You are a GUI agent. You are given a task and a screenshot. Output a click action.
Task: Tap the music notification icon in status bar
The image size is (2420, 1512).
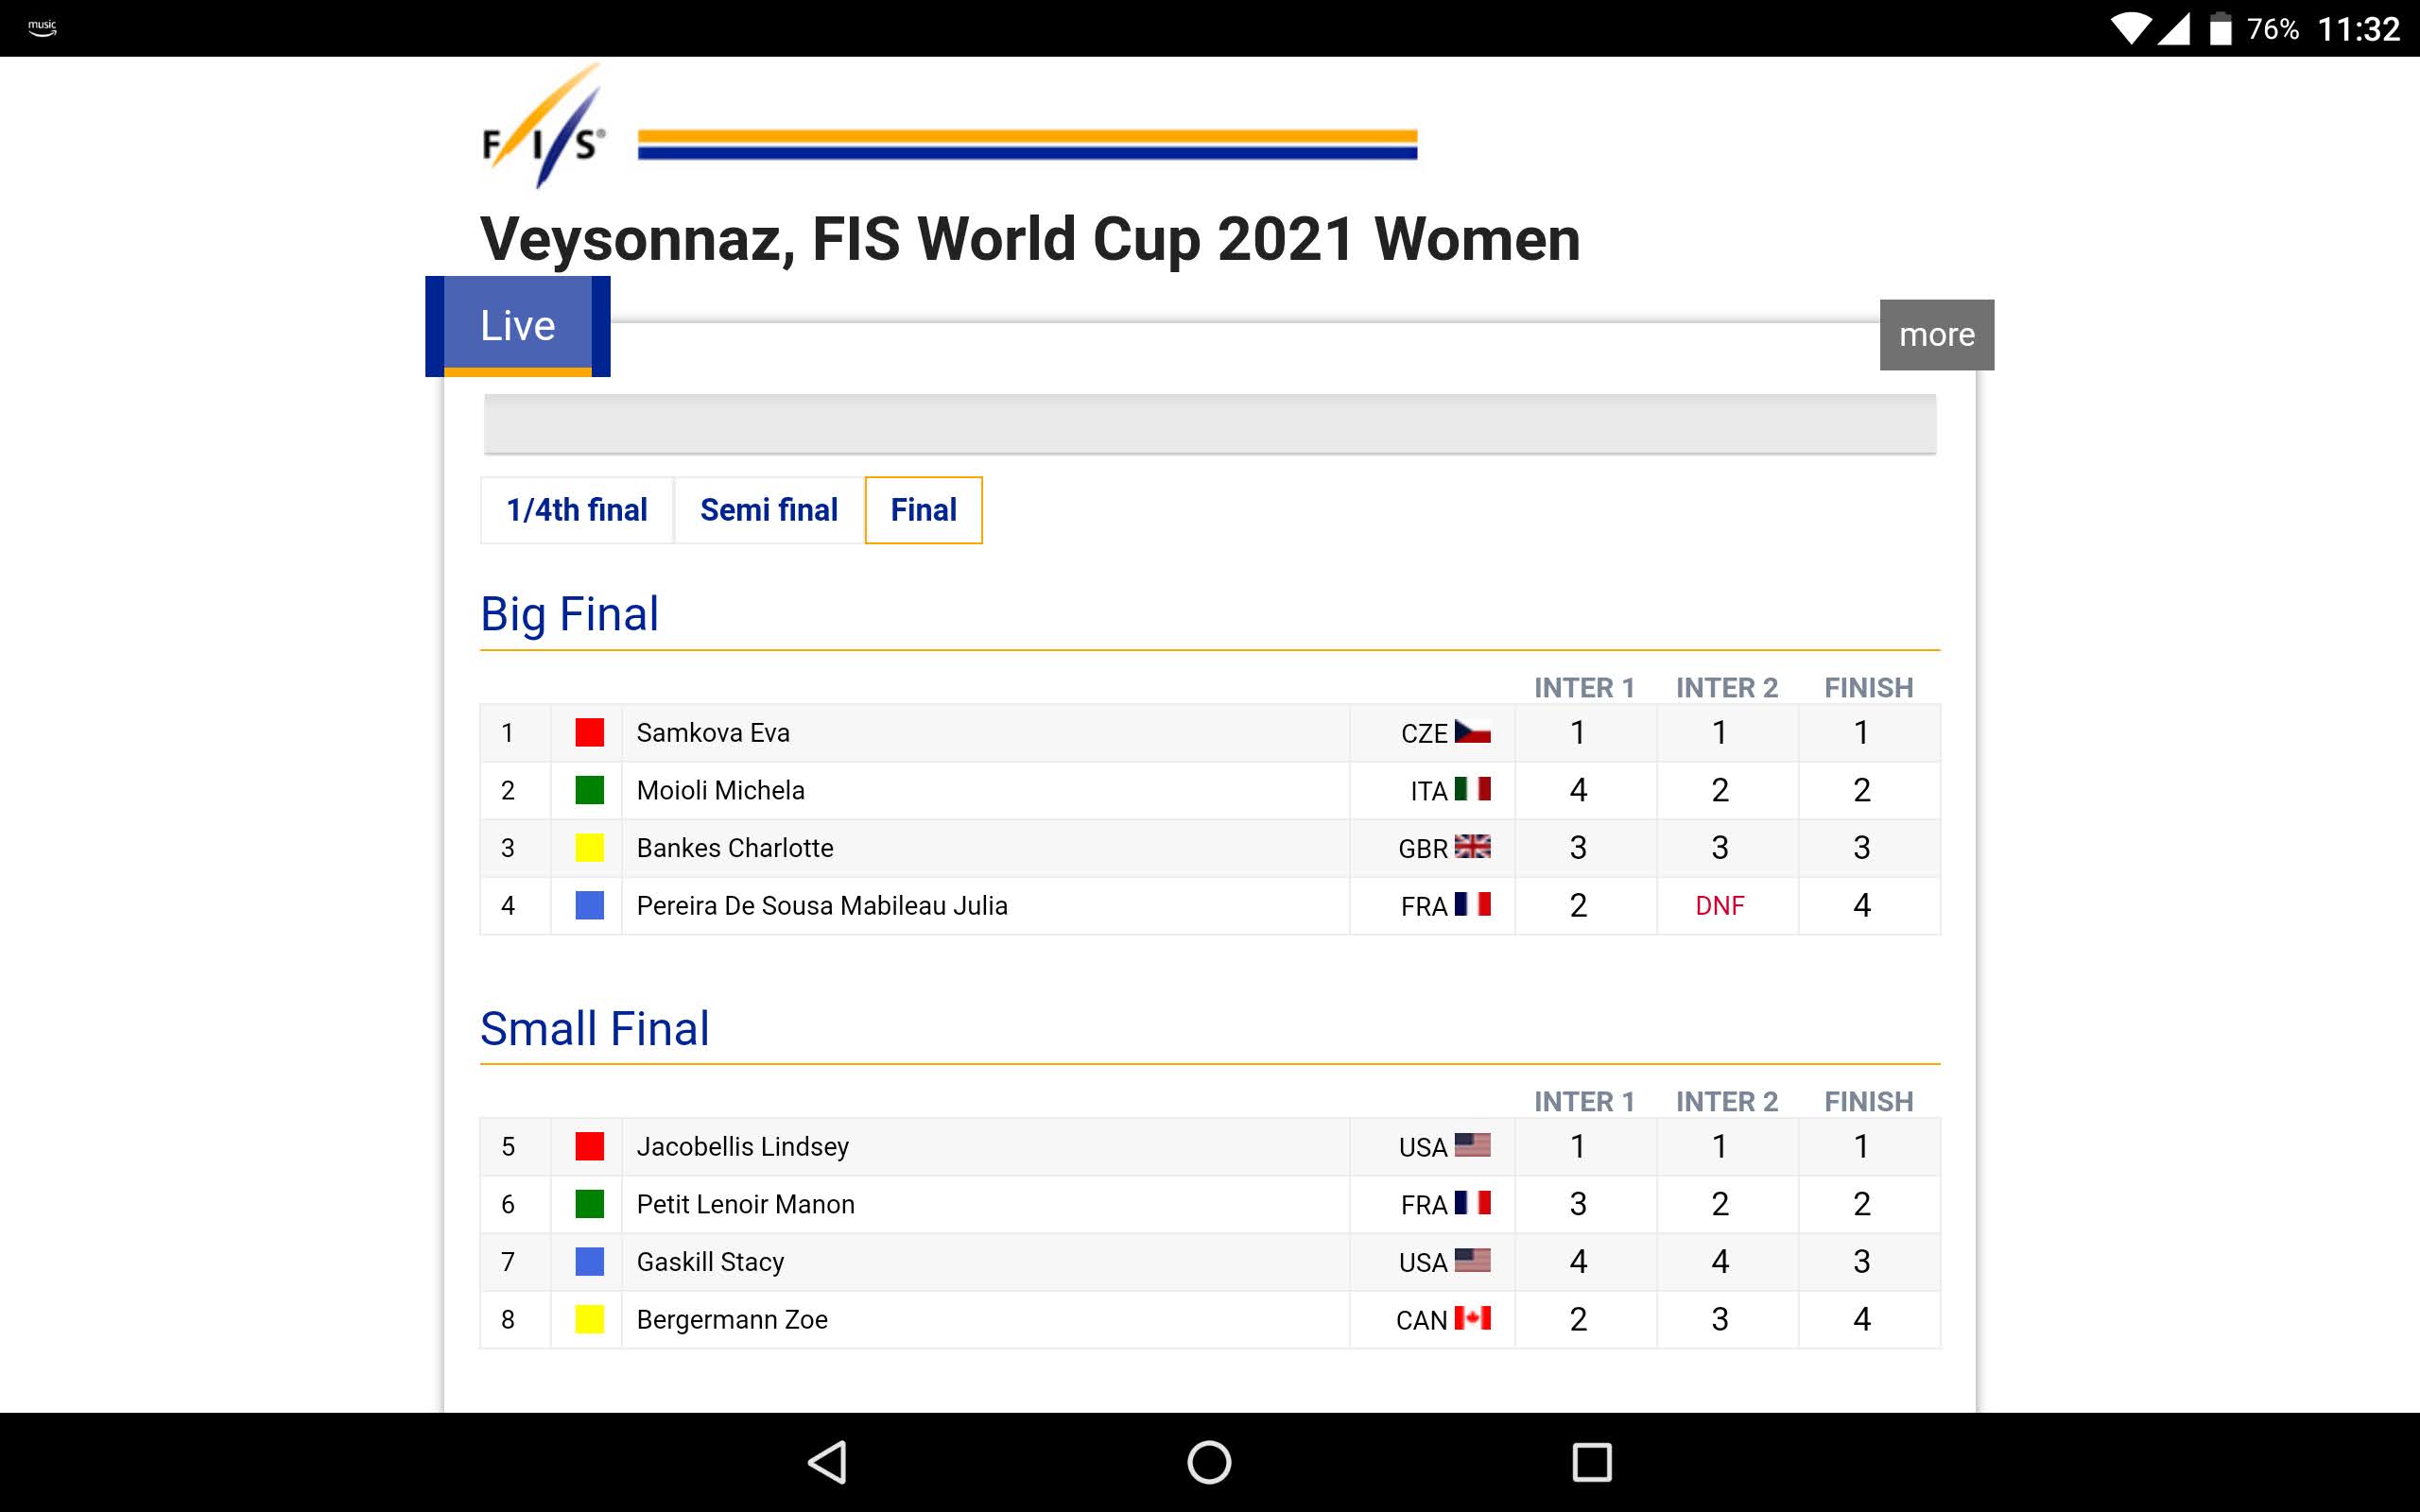click(42, 28)
